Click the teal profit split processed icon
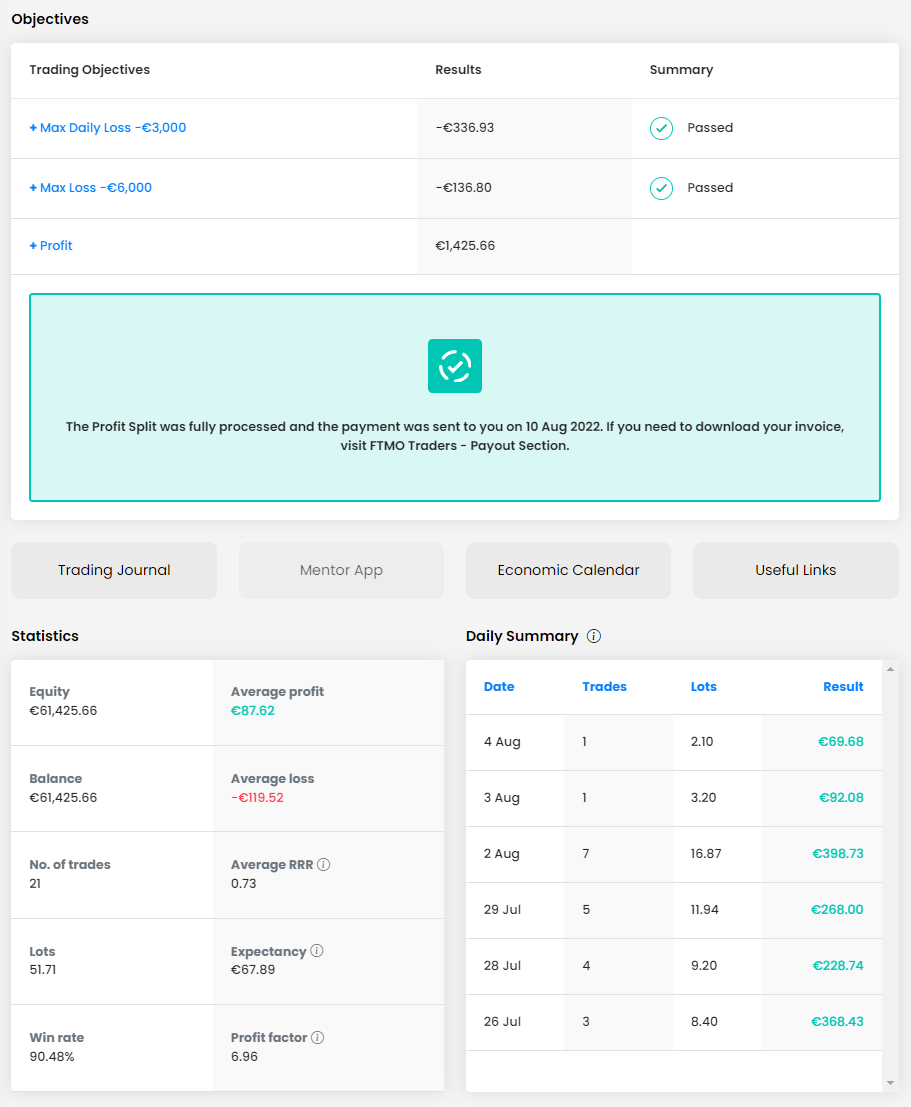Viewport: 911px width, 1107px height. pyautogui.click(x=455, y=366)
